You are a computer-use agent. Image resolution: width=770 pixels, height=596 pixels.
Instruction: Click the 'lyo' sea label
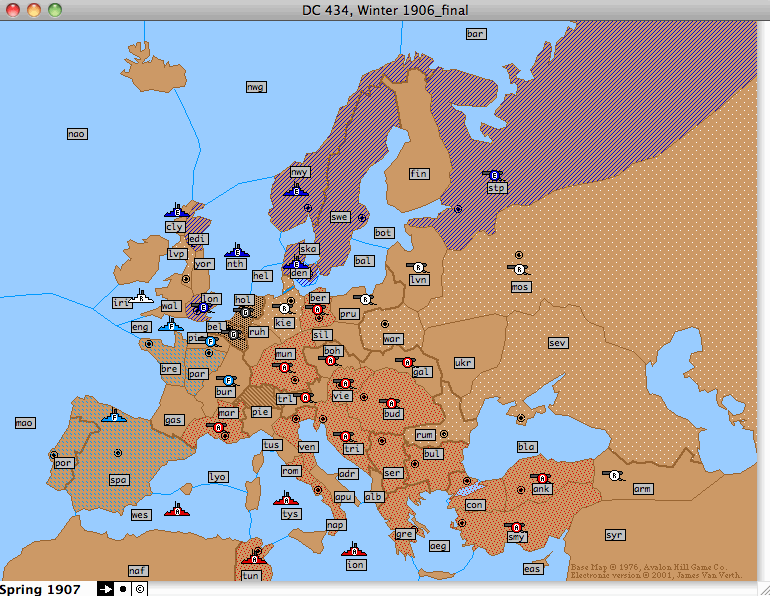pyautogui.click(x=218, y=477)
